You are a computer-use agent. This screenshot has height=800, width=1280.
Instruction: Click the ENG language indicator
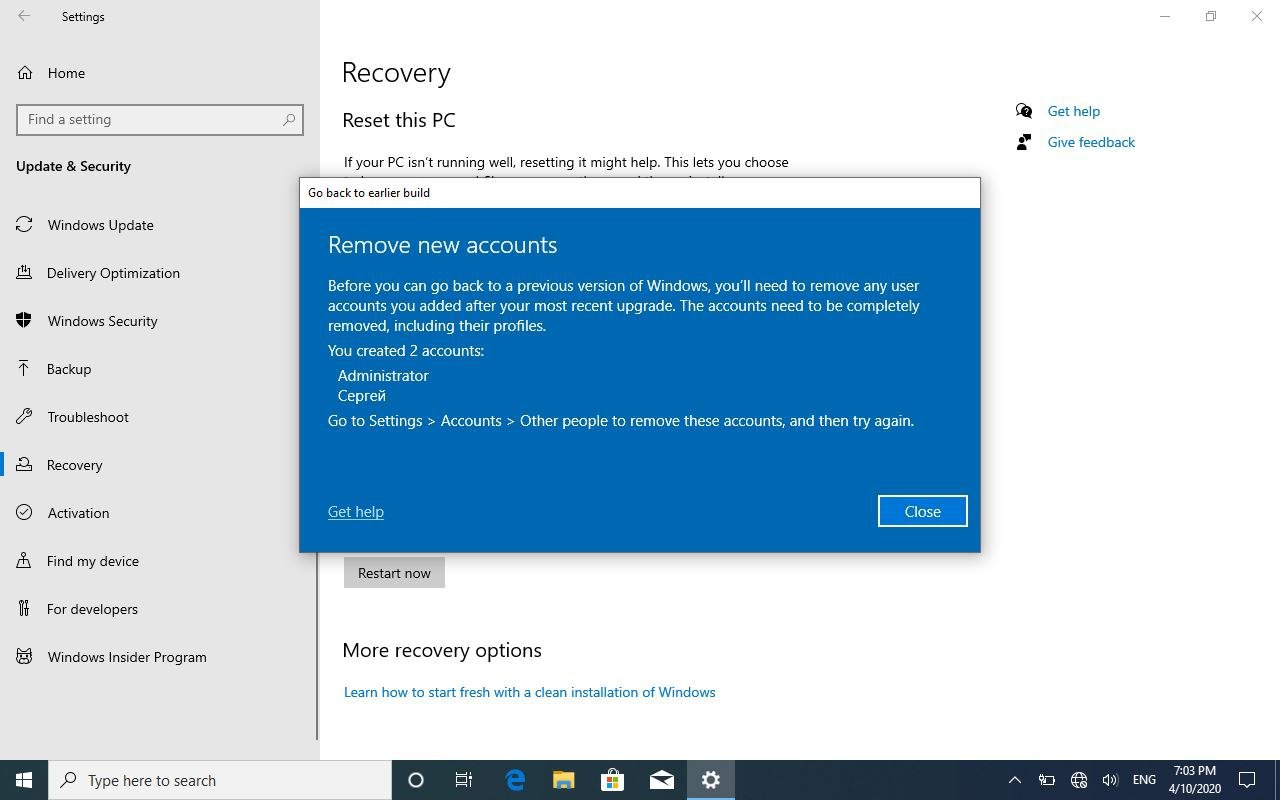tap(1144, 780)
